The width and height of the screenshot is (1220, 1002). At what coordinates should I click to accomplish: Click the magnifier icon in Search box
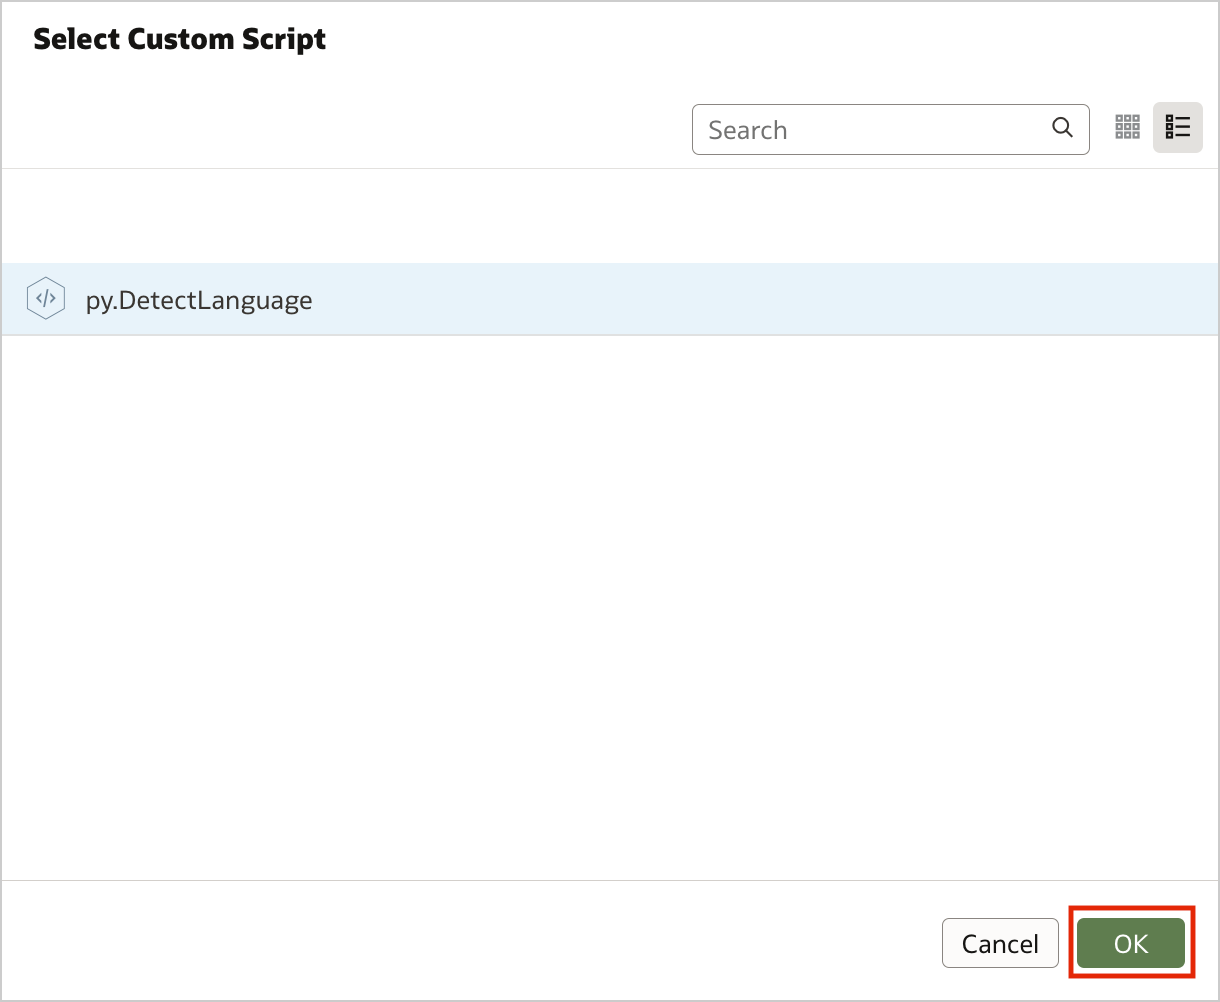pyautogui.click(x=1062, y=128)
